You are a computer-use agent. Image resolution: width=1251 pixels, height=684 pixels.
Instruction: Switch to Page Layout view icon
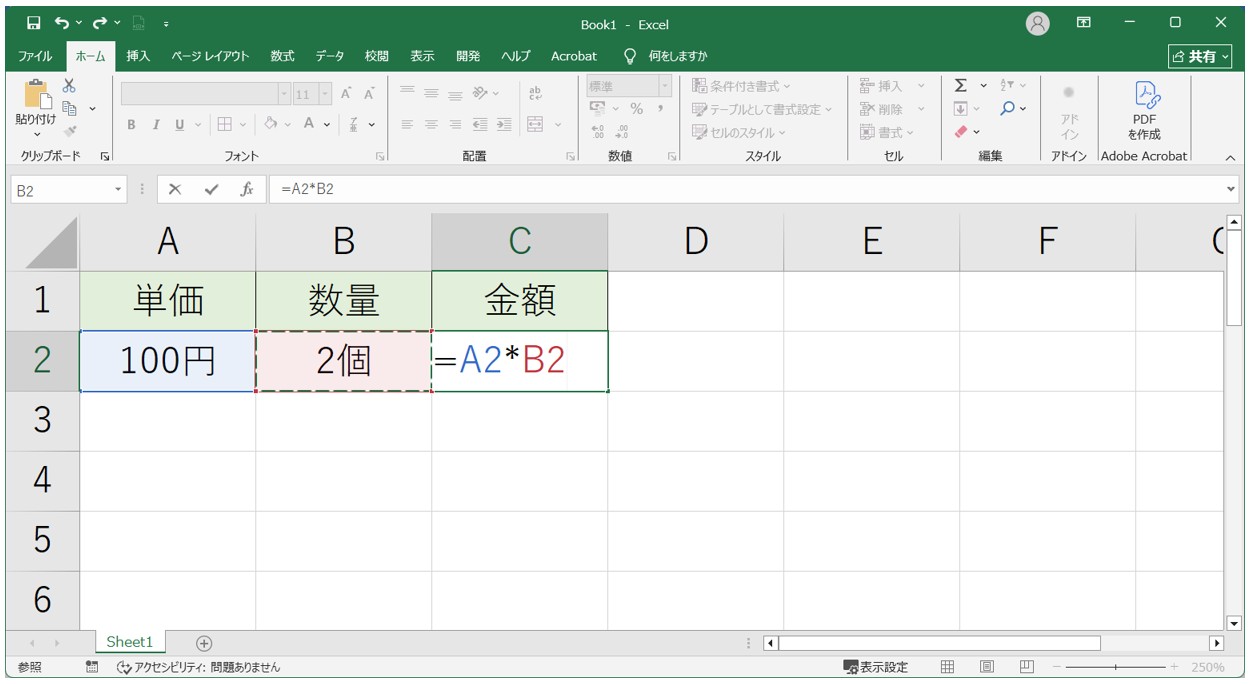point(987,667)
